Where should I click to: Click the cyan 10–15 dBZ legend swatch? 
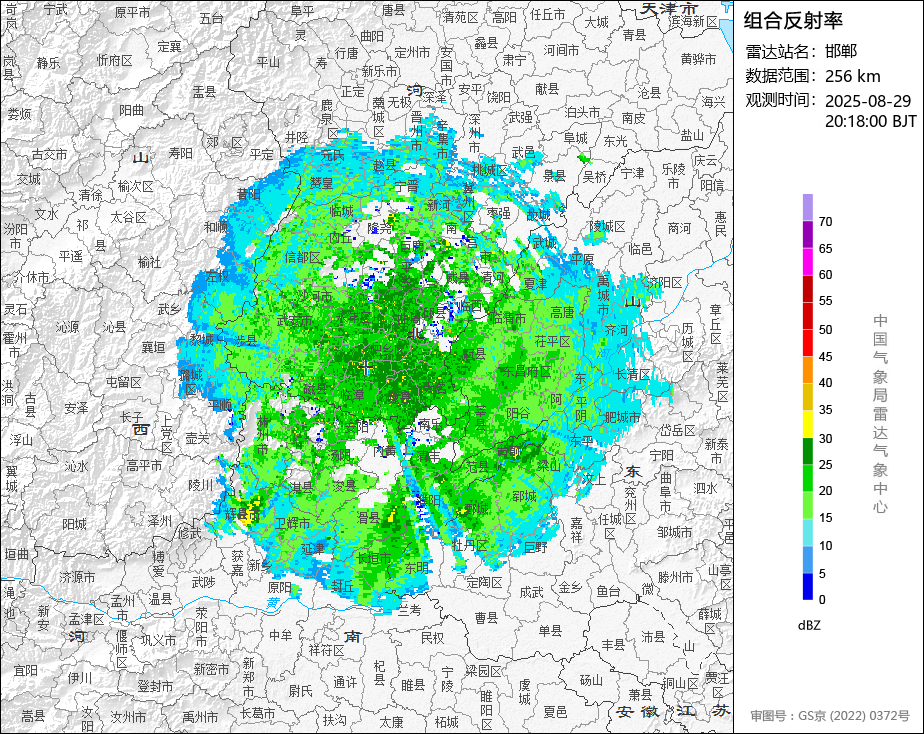coord(807,532)
